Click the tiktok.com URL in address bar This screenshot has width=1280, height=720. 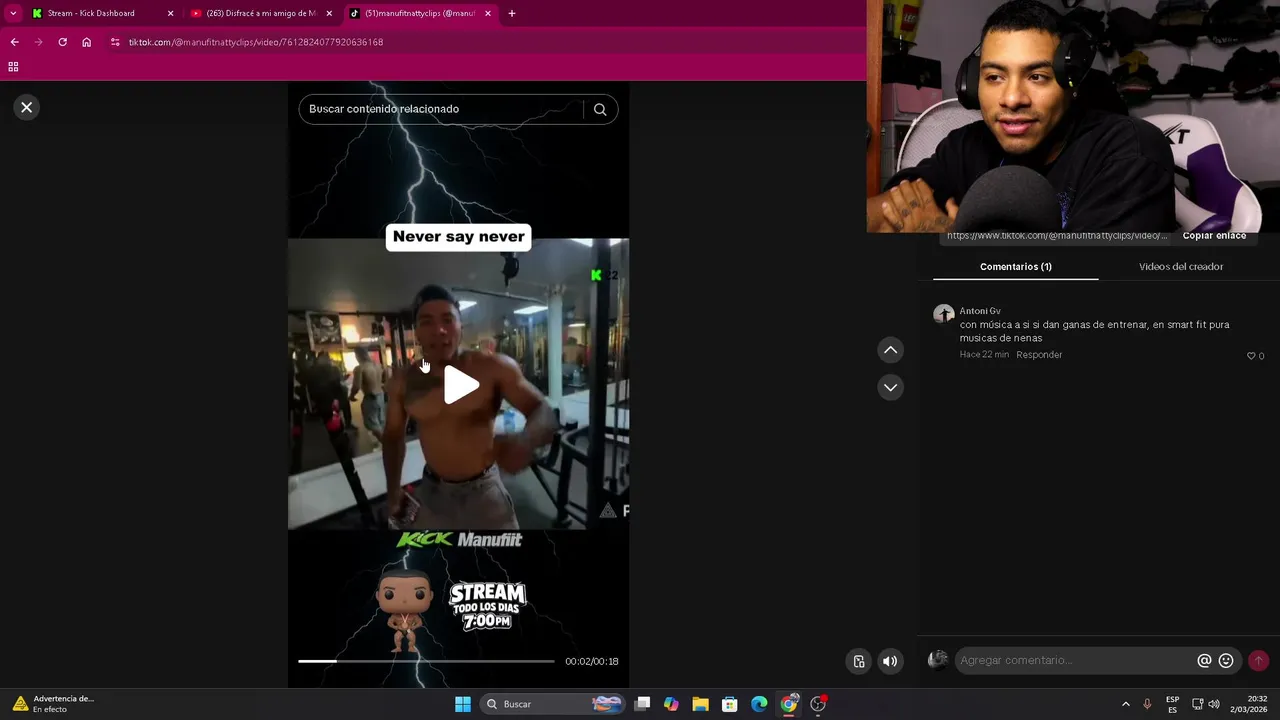(256, 42)
